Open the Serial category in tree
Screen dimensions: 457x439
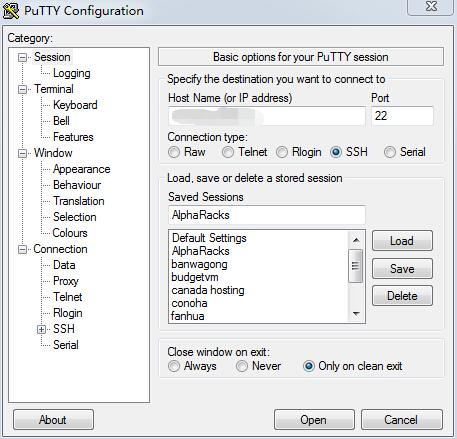pyautogui.click(x=66, y=345)
